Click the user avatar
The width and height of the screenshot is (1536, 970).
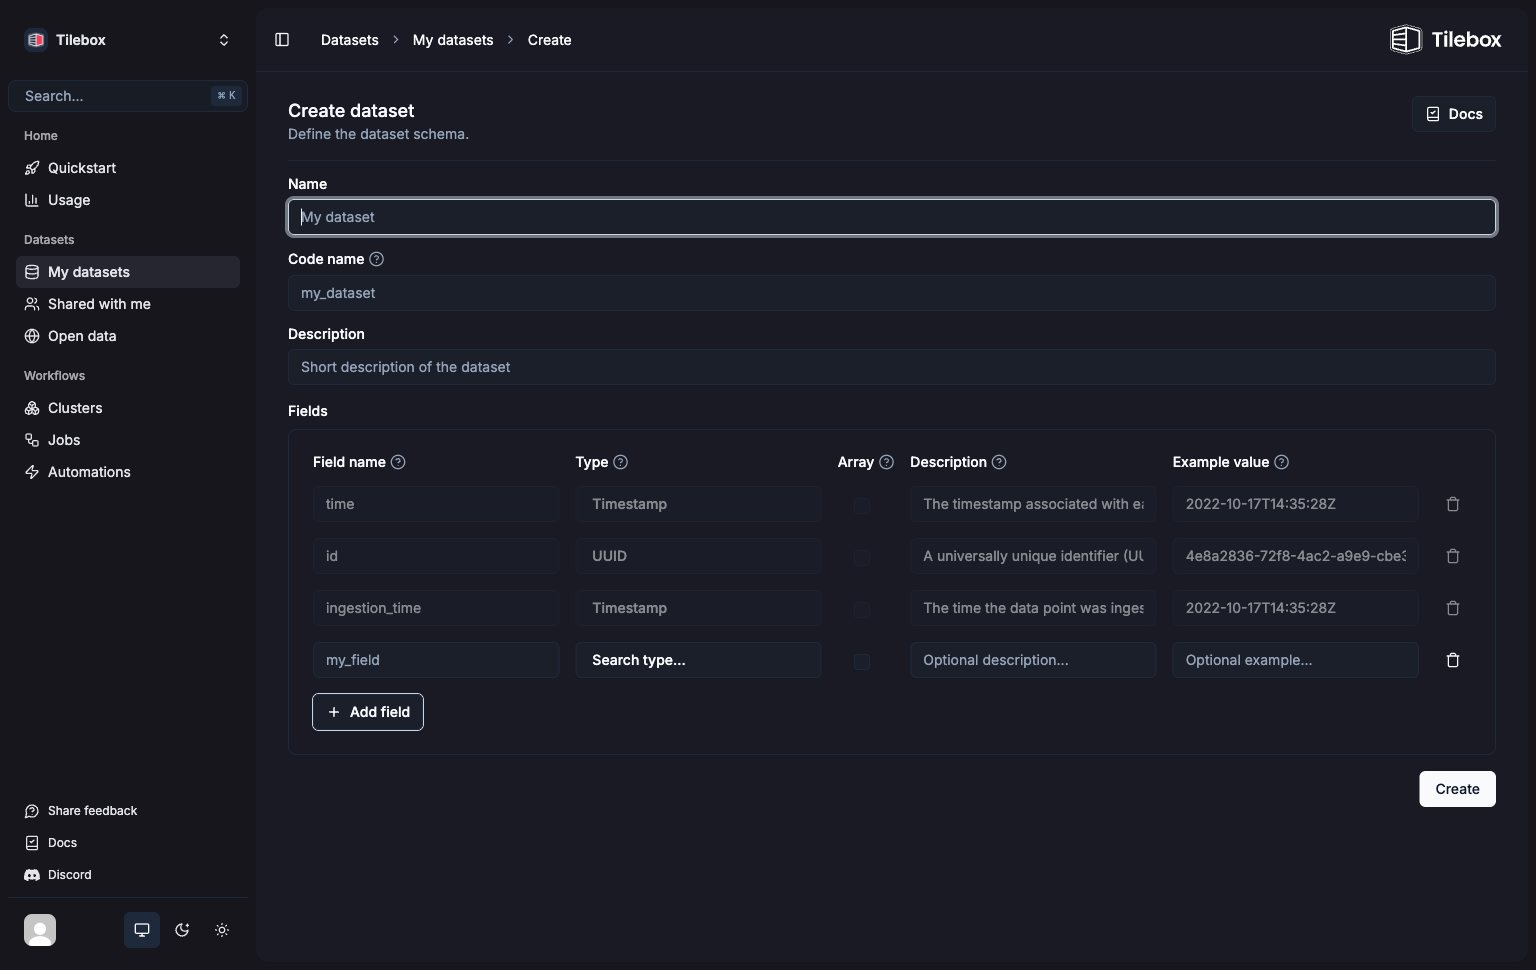(40, 930)
